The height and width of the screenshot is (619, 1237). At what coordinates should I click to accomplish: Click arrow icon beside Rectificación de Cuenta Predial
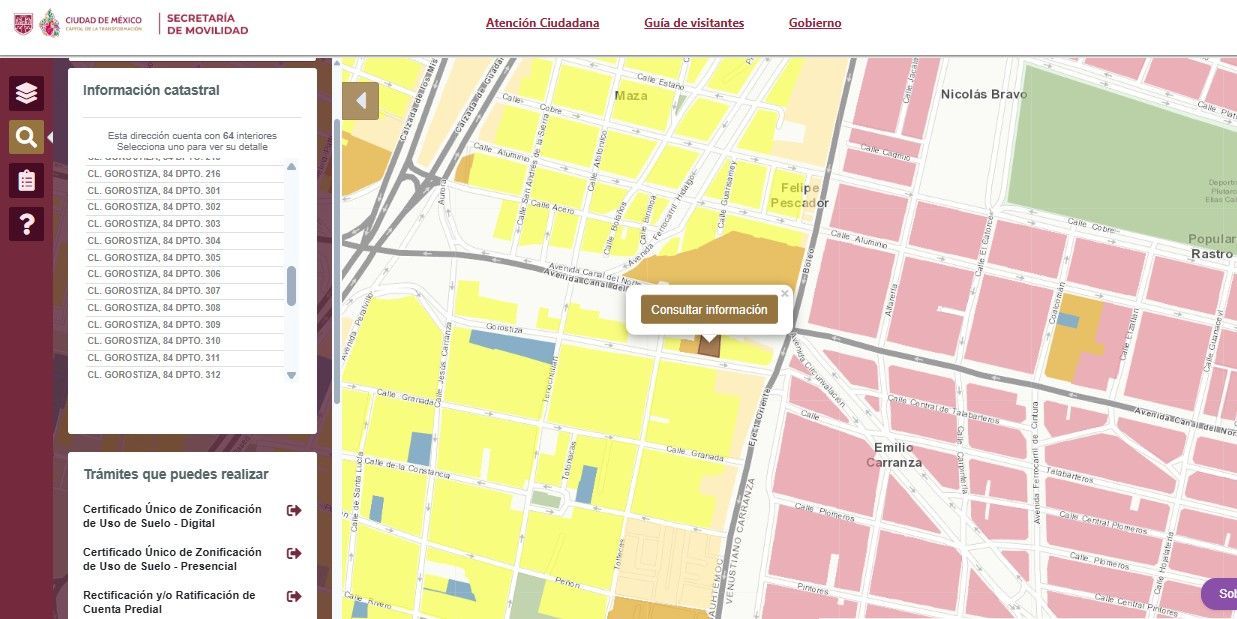[x=294, y=597]
